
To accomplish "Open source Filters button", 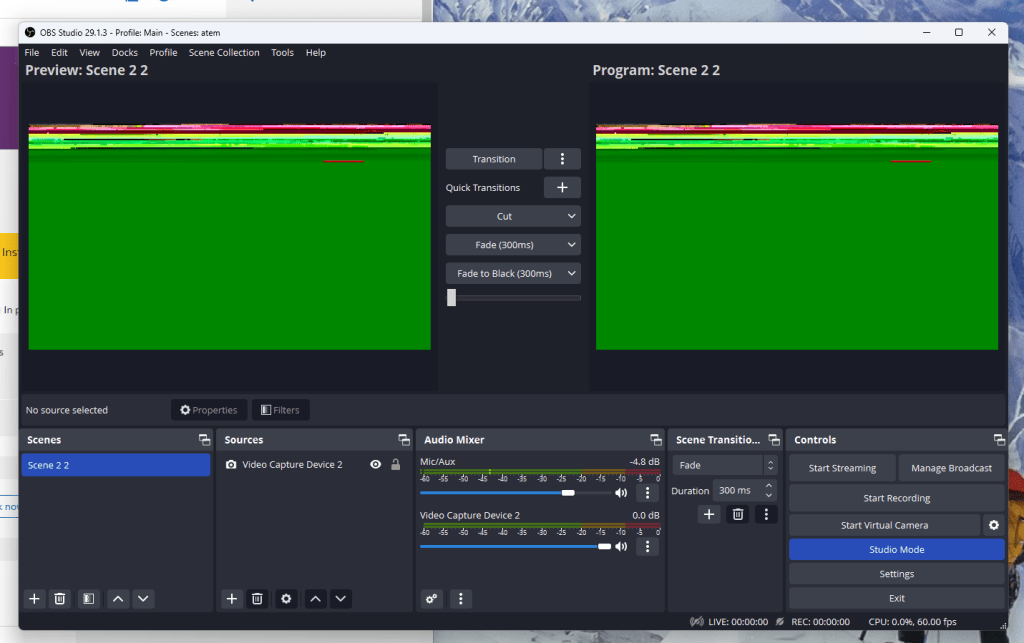I will click(281, 410).
